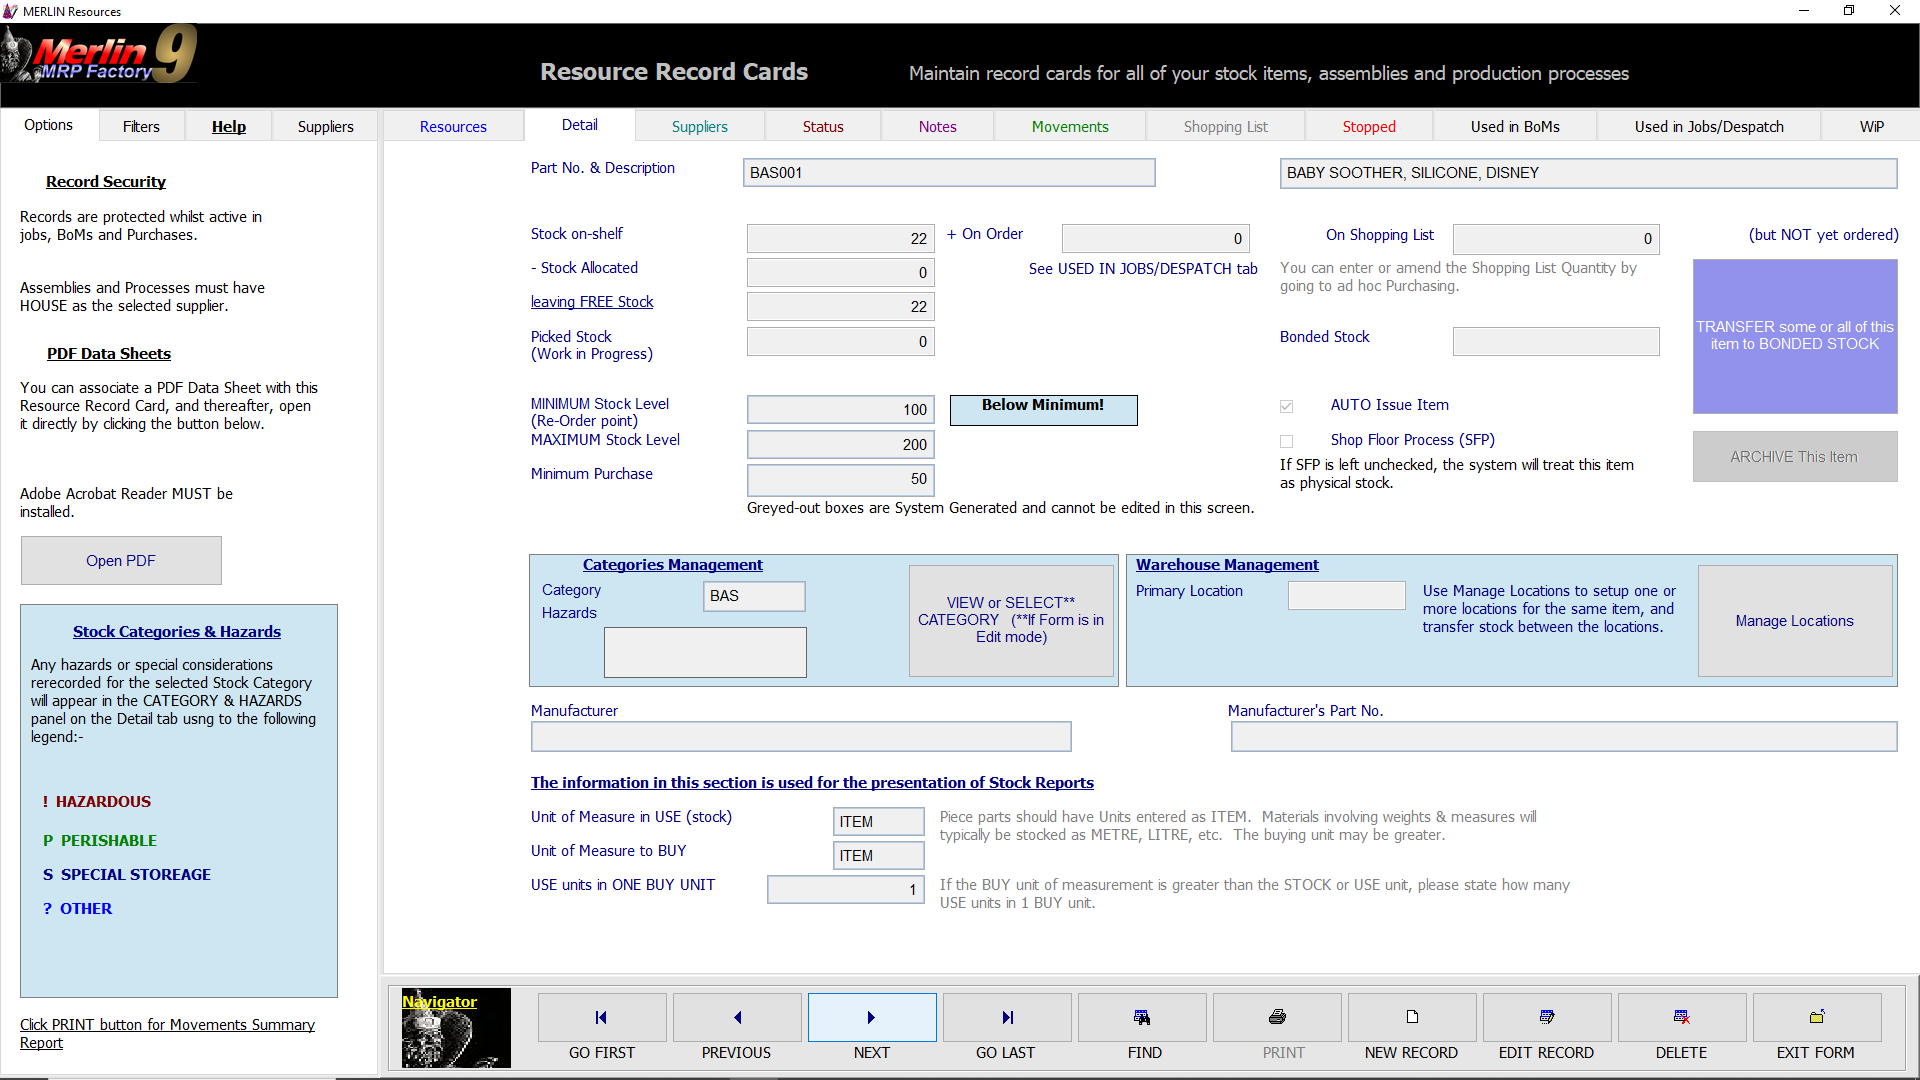
Task: Click the Go Last navigation icon
Action: pyautogui.click(x=1007, y=1017)
